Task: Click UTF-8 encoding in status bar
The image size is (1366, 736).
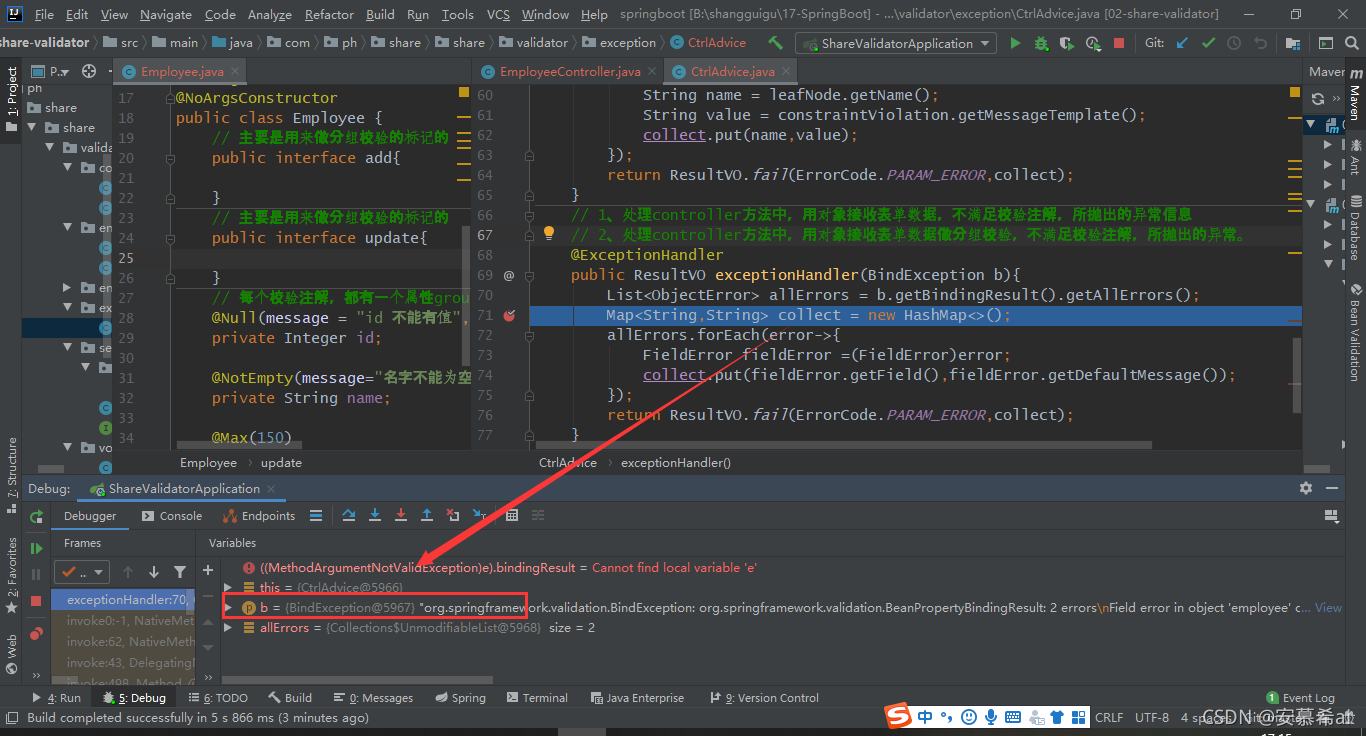Action: (x=1151, y=717)
